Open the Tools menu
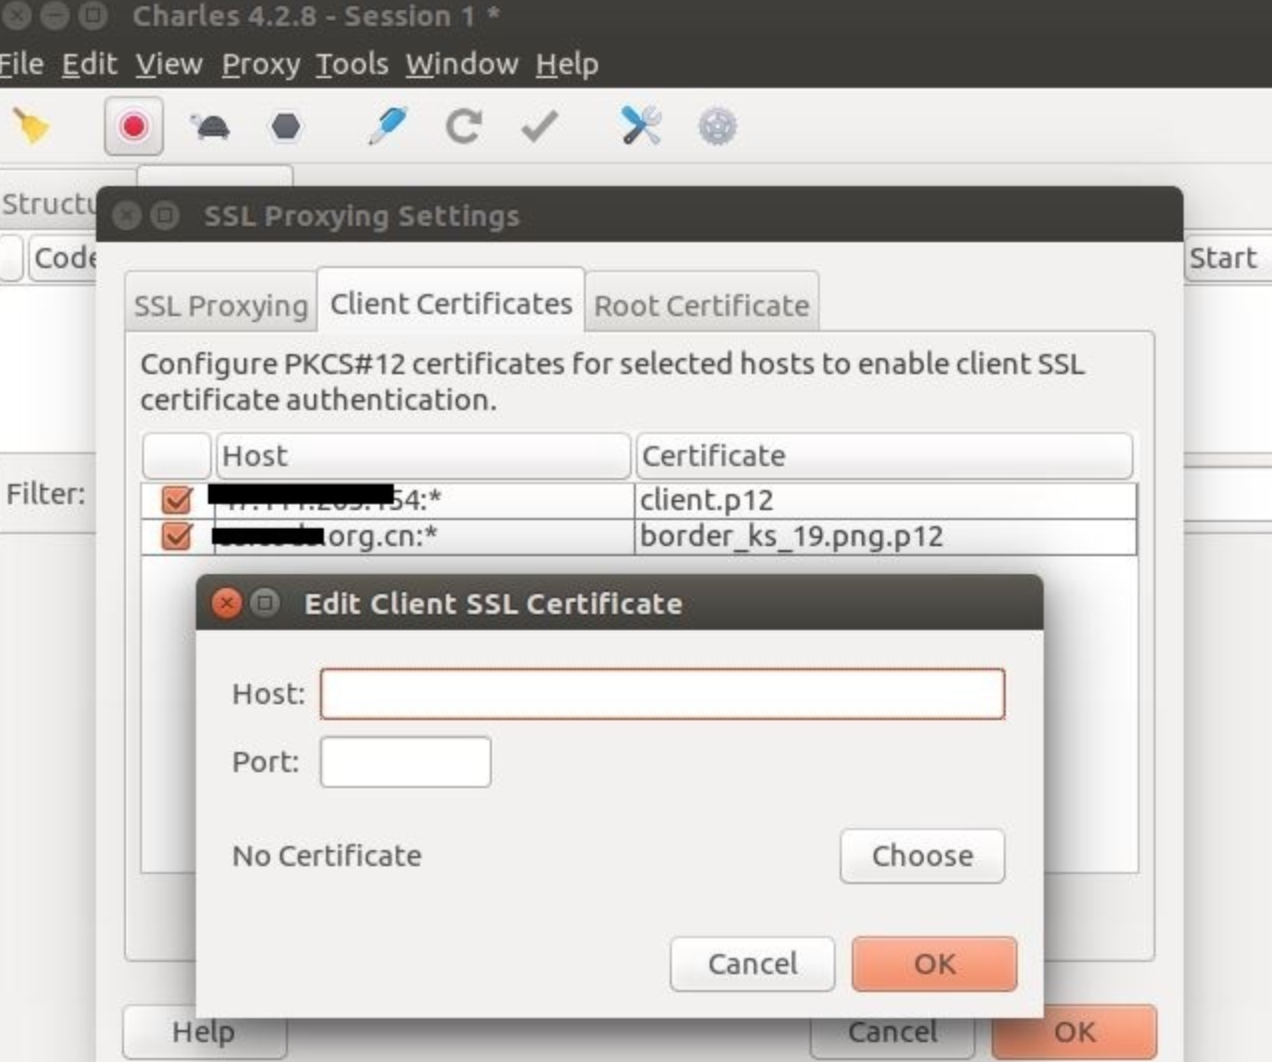The height and width of the screenshot is (1062, 1272). click(352, 64)
